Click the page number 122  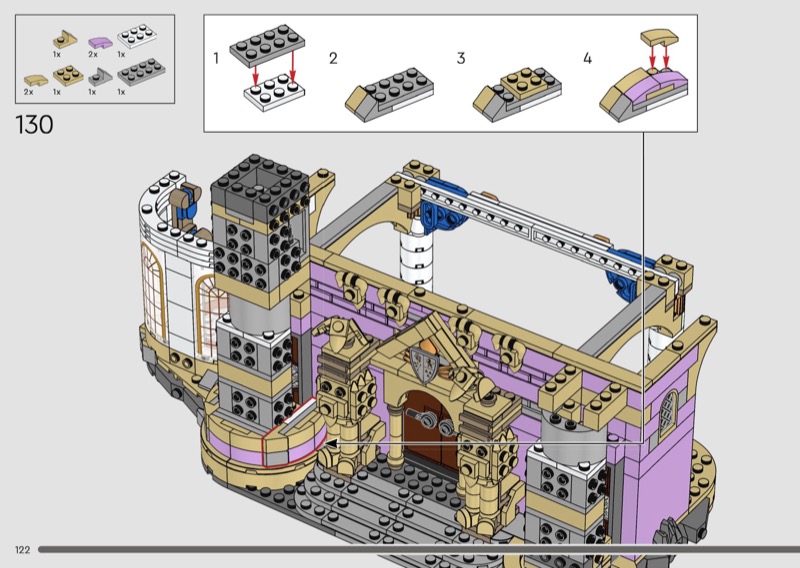[22, 550]
